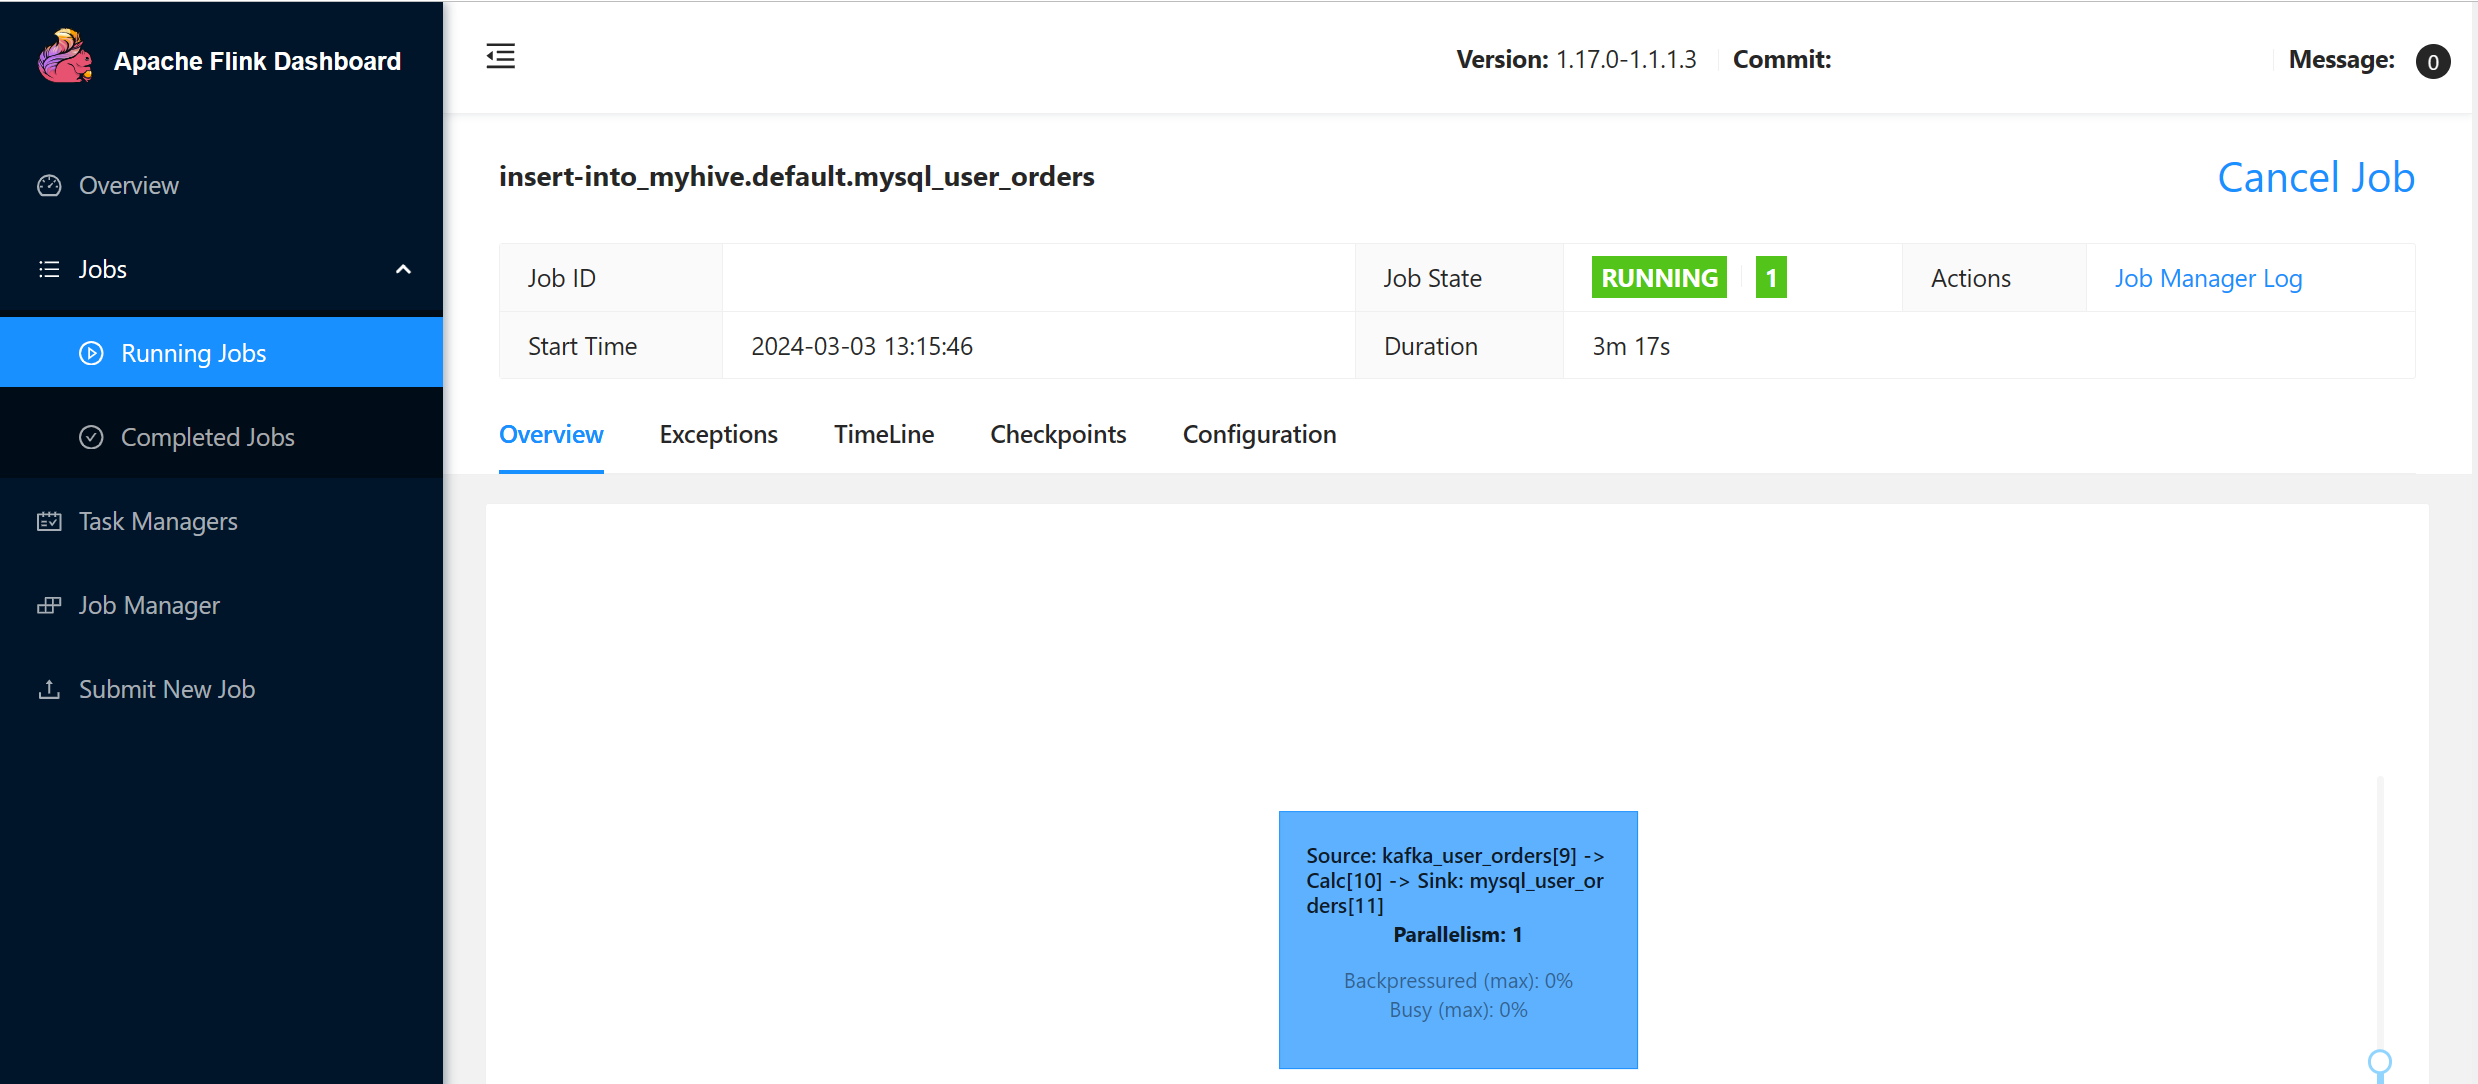Screen dimensions: 2478x1084
Task: Click the Completed Jobs checkmark icon
Action: pyautogui.click(x=91, y=438)
